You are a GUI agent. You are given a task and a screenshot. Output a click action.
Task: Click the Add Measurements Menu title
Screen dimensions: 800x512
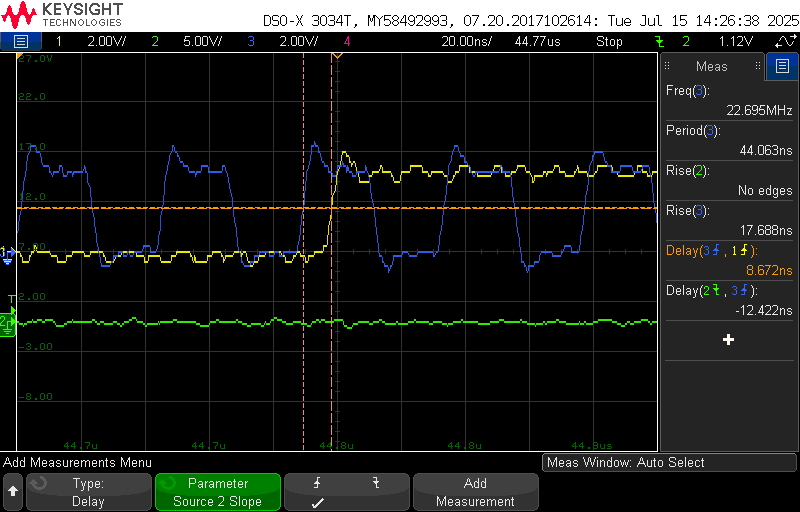pyautogui.click(x=78, y=463)
